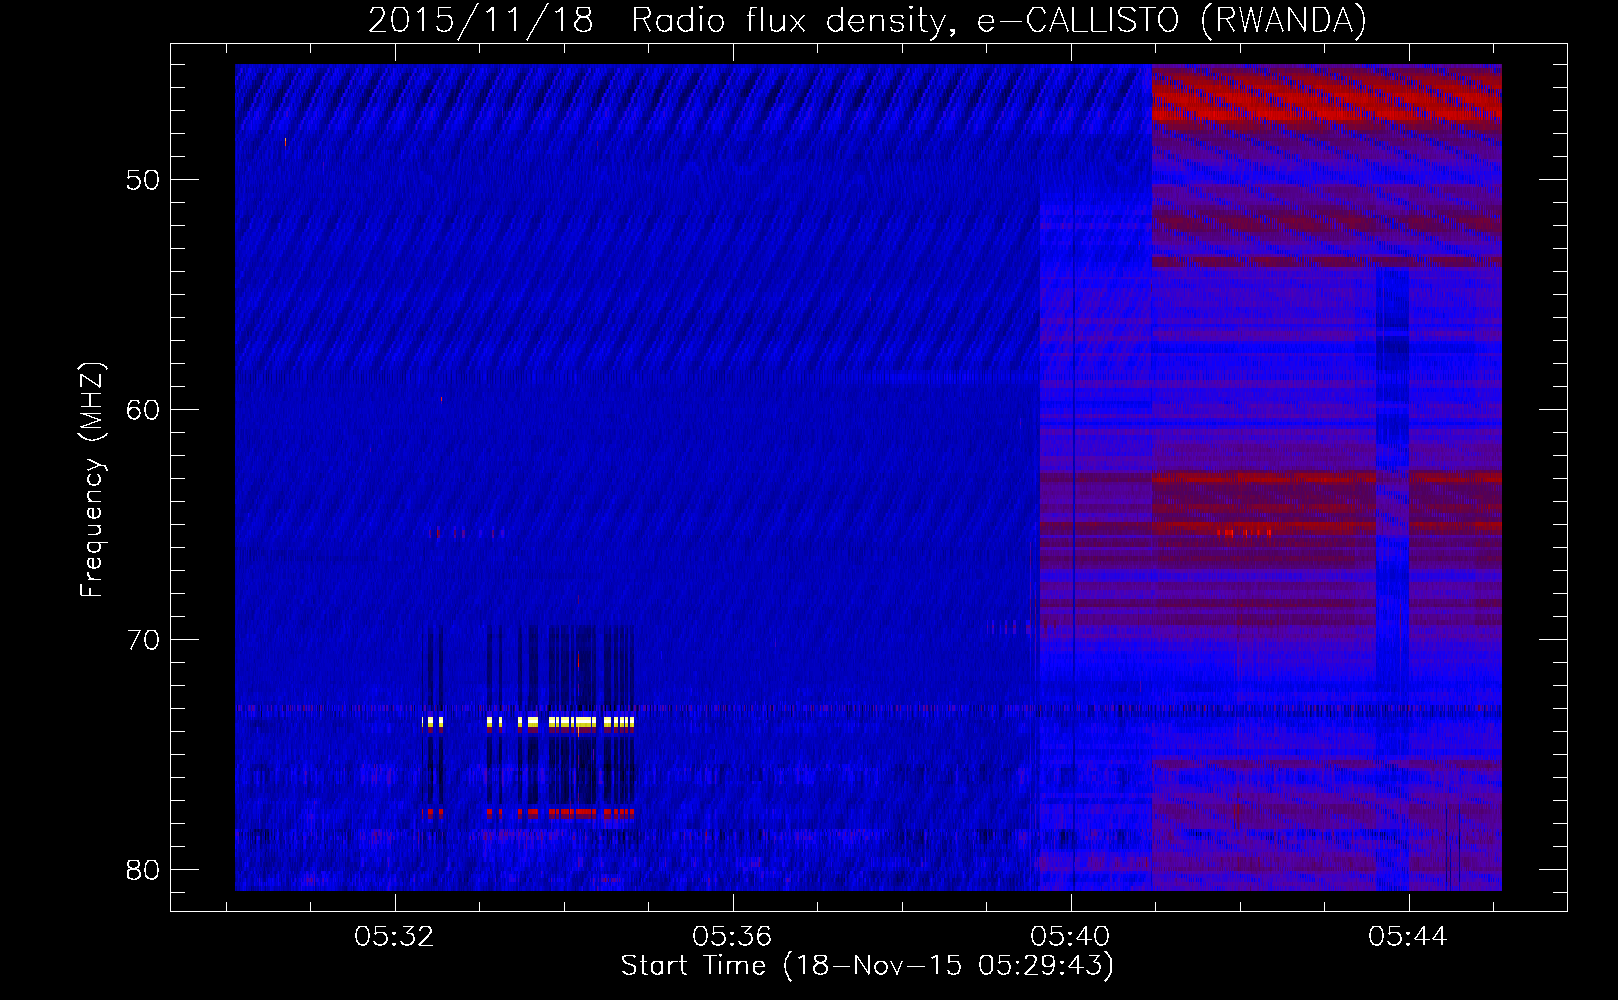
Task: Select the 'Frequency (MHZ)' axis label
Action: (x=92, y=480)
